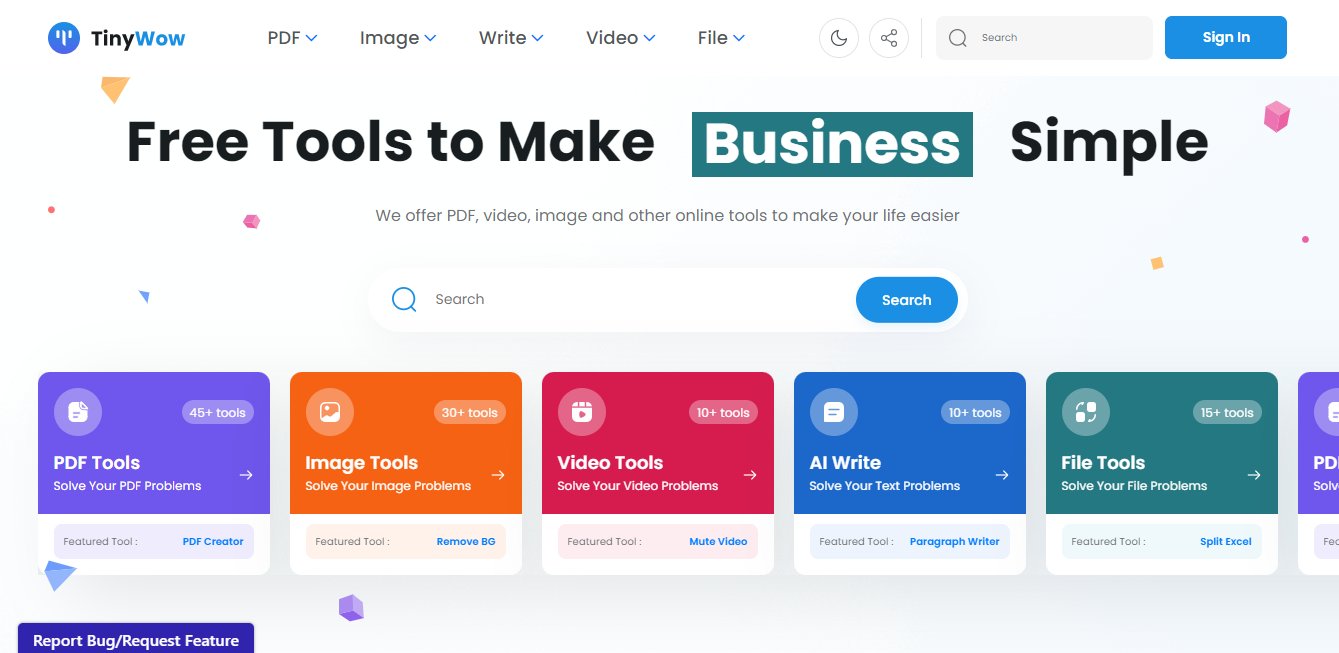Open the PDF Creator featured tool
The height and width of the screenshot is (653, 1339).
[x=213, y=542]
